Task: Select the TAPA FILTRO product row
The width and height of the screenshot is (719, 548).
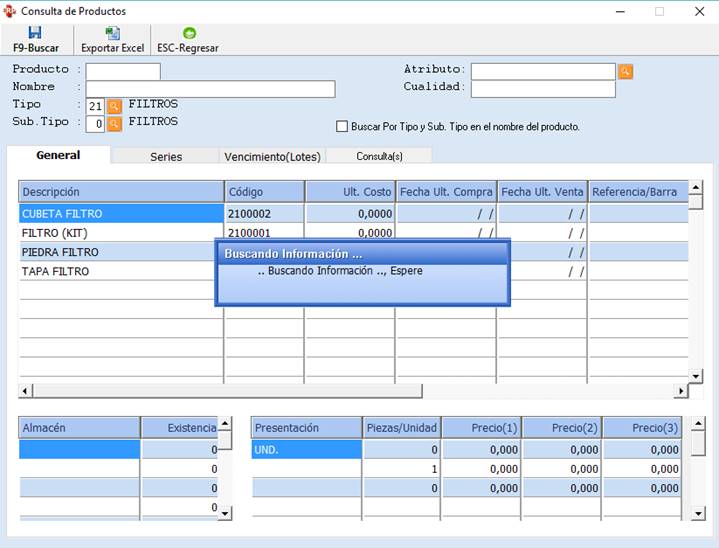Action: [x=120, y=271]
